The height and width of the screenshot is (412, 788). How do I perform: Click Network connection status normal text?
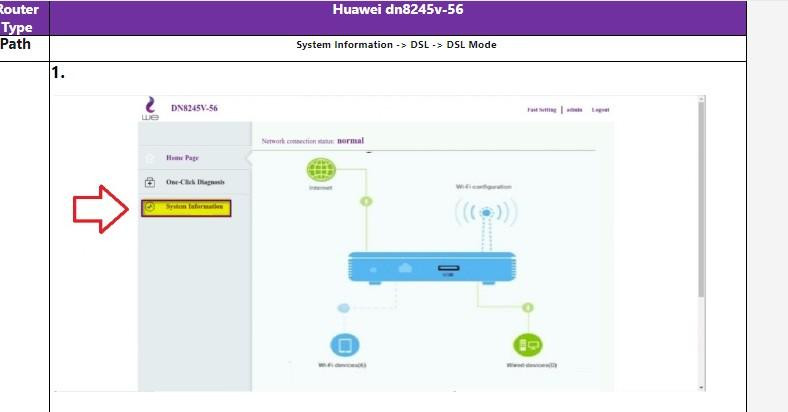(313, 141)
